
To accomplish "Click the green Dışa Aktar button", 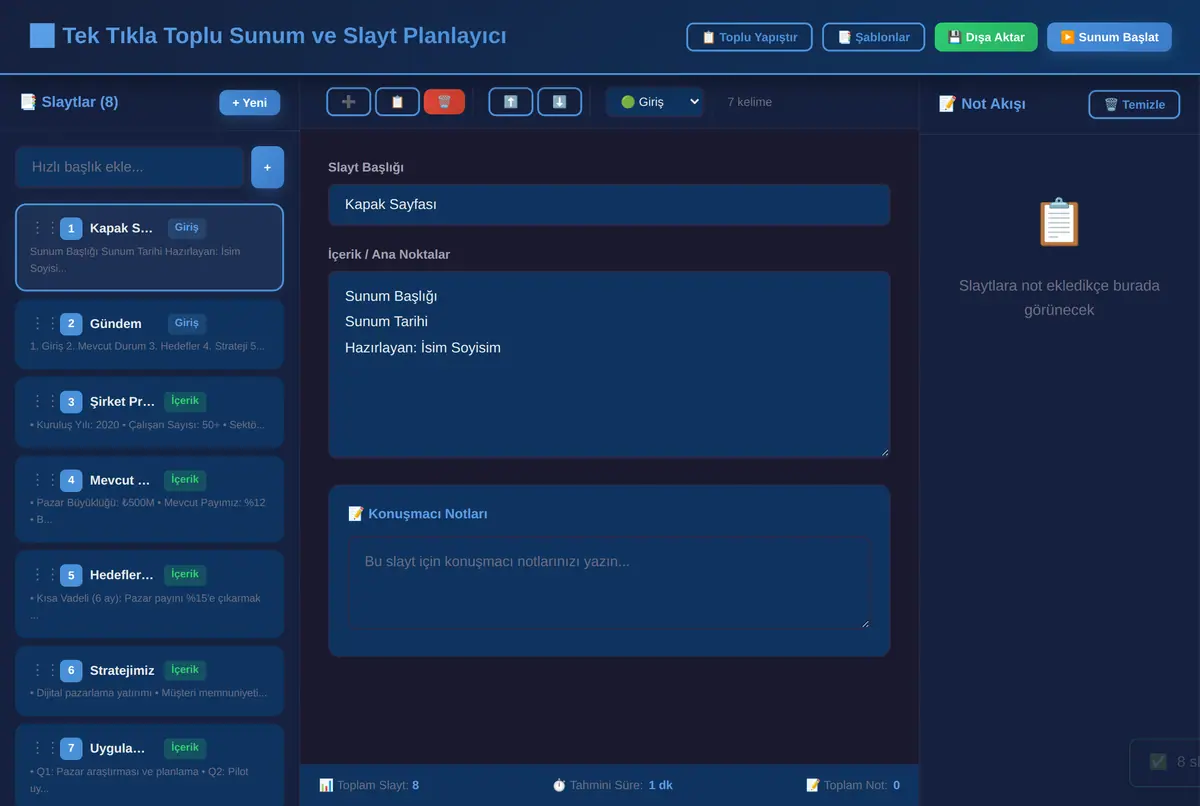I will tap(986, 37).
